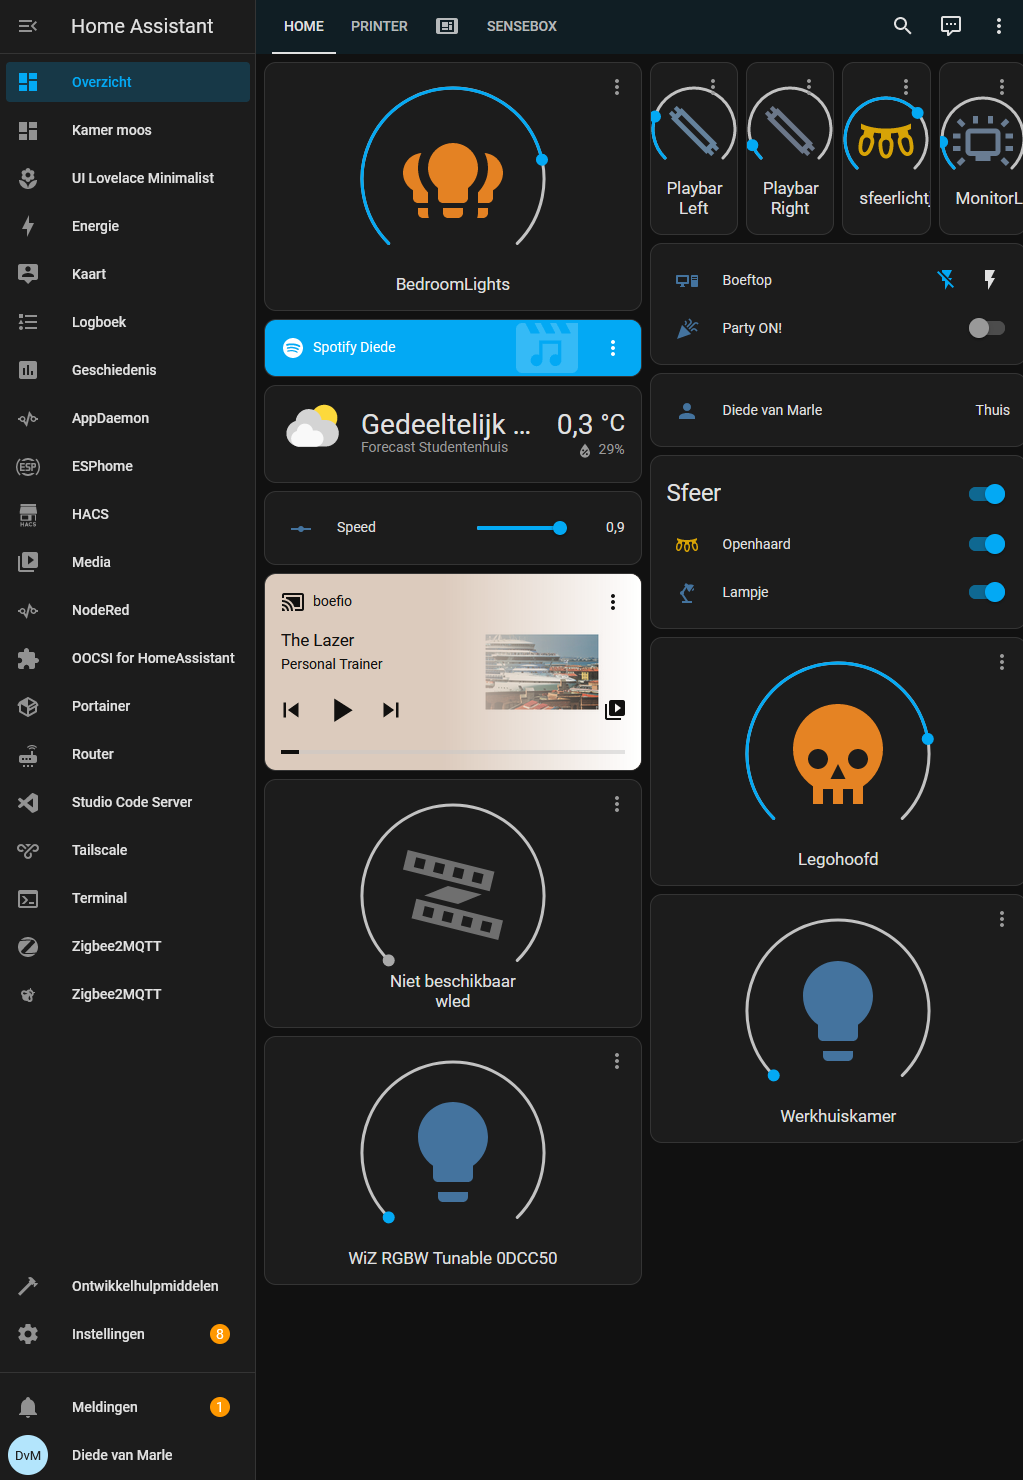Click the AppDaemon icon in the sidebar
The image size is (1023, 1480).
[28, 418]
